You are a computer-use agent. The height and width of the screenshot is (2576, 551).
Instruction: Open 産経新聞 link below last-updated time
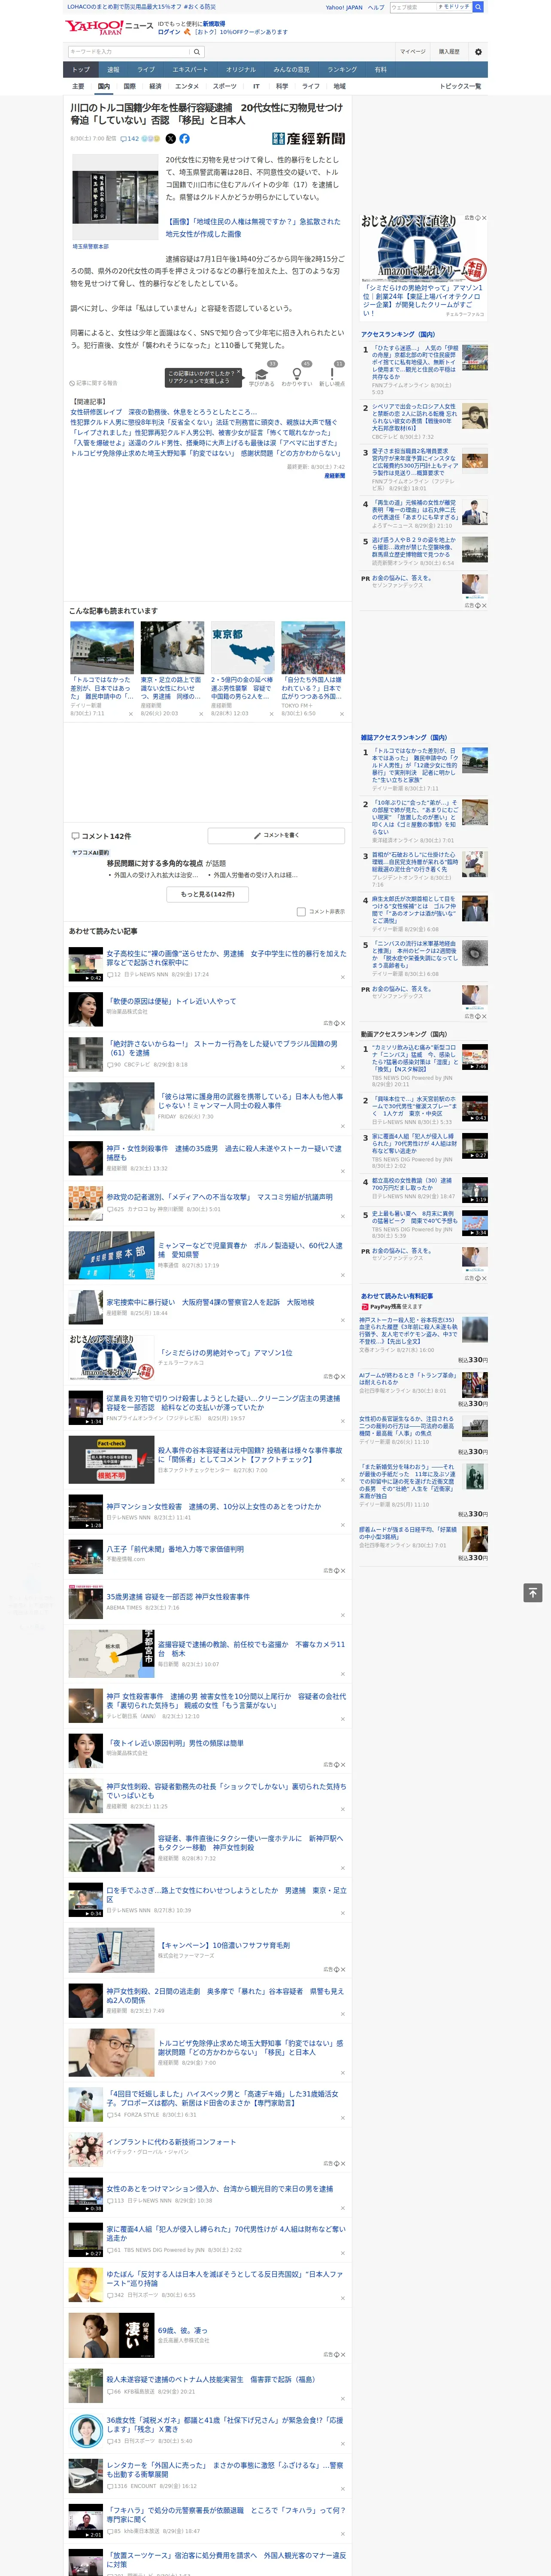click(334, 476)
